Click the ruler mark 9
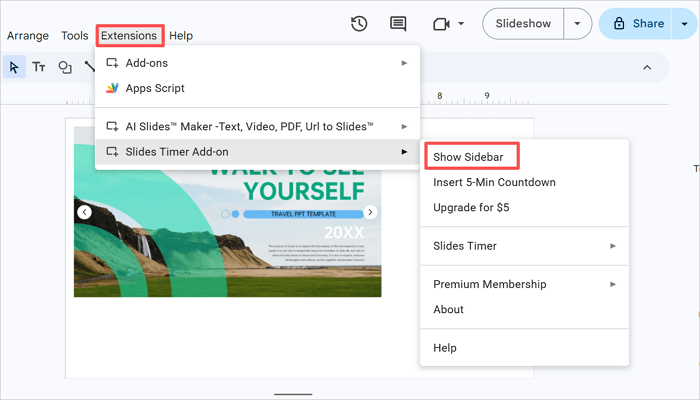This screenshot has width=700, height=400. pyautogui.click(x=487, y=96)
